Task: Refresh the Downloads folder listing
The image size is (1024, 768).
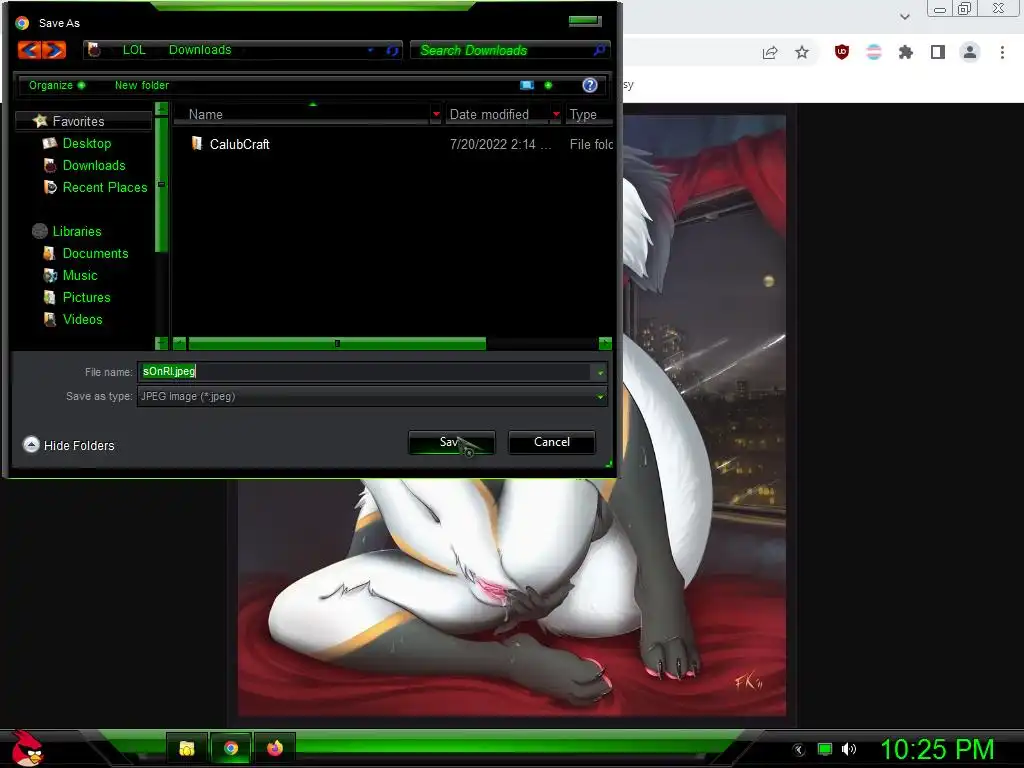Action: [392, 50]
